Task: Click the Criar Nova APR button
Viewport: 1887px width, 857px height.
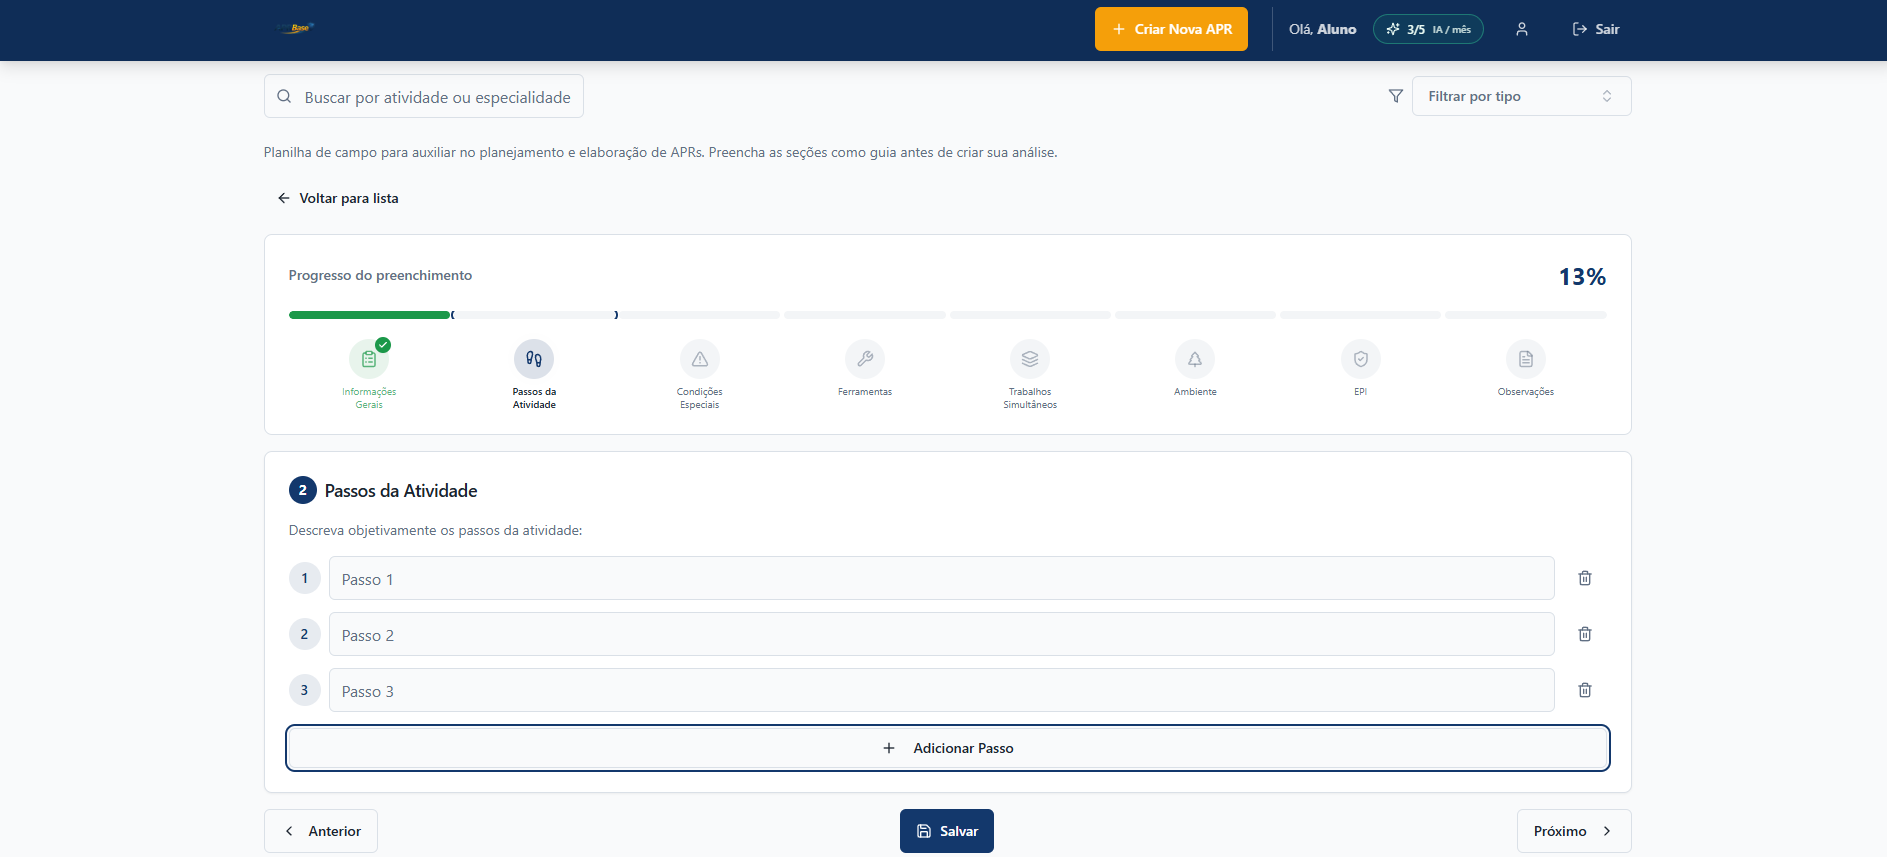Action: click(1171, 29)
